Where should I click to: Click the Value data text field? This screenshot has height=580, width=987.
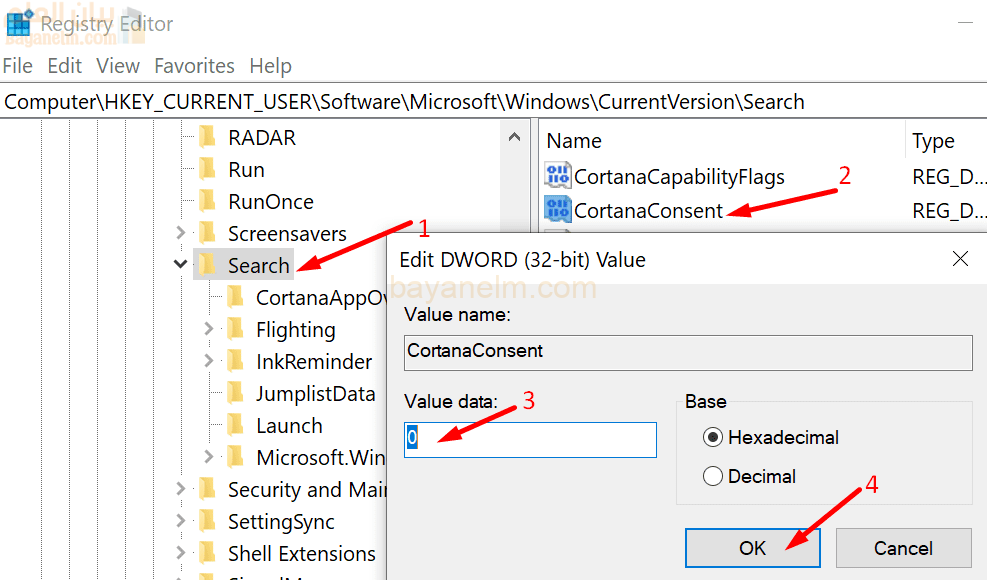(530, 440)
